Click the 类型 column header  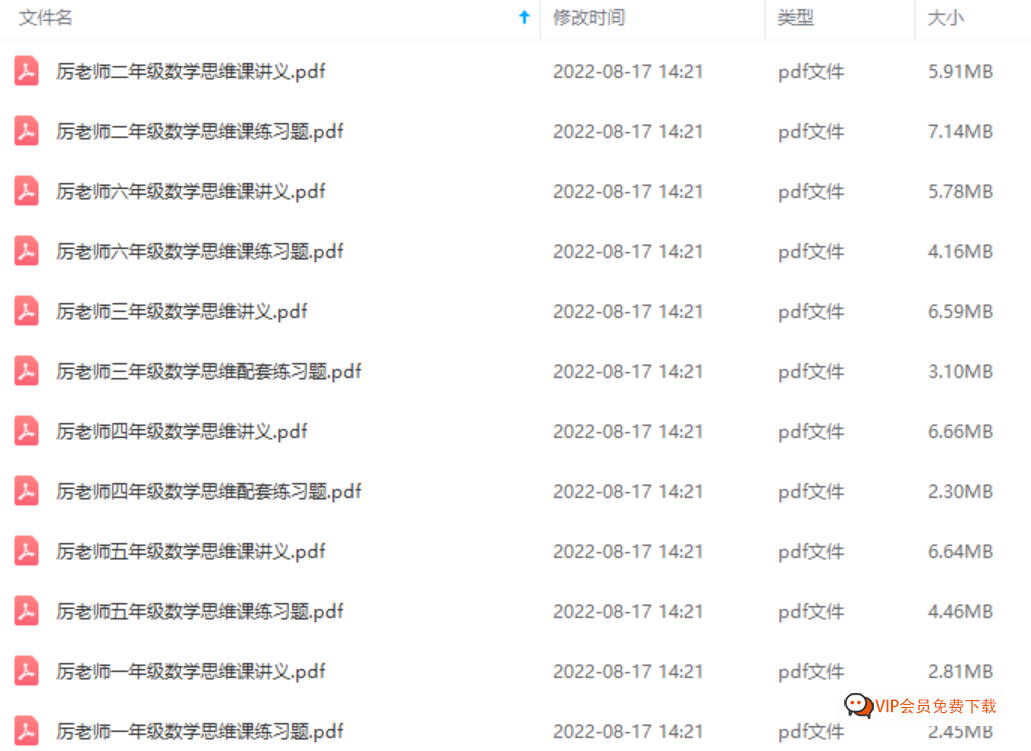795,18
